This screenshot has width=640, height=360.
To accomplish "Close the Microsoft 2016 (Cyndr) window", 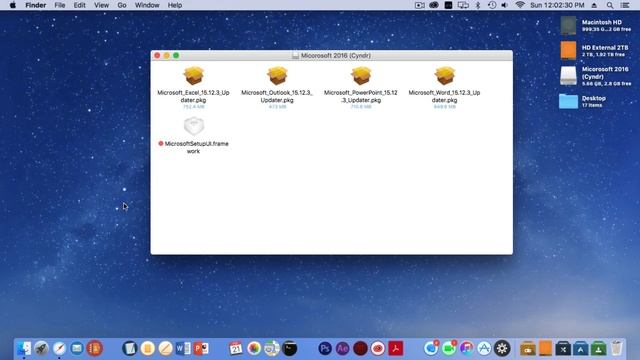I will [x=157, y=56].
